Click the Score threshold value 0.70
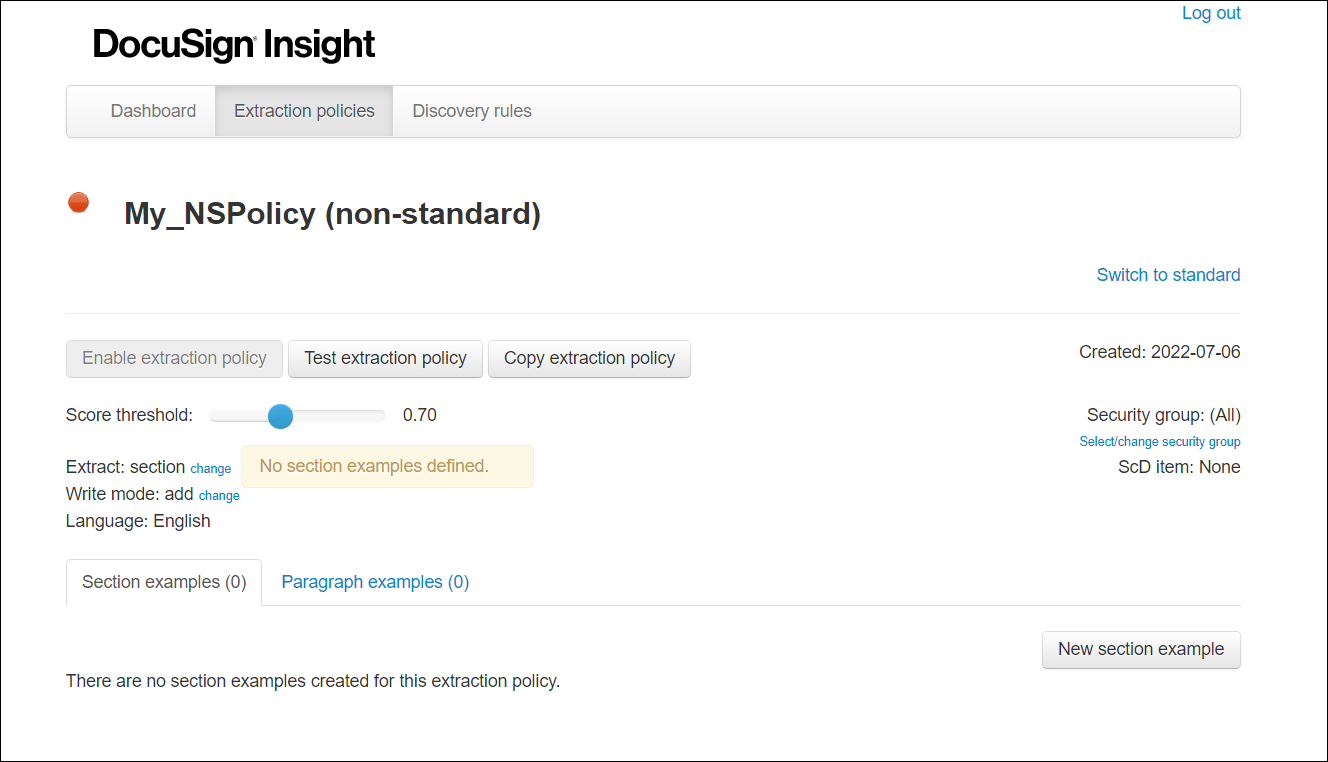 tap(419, 414)
